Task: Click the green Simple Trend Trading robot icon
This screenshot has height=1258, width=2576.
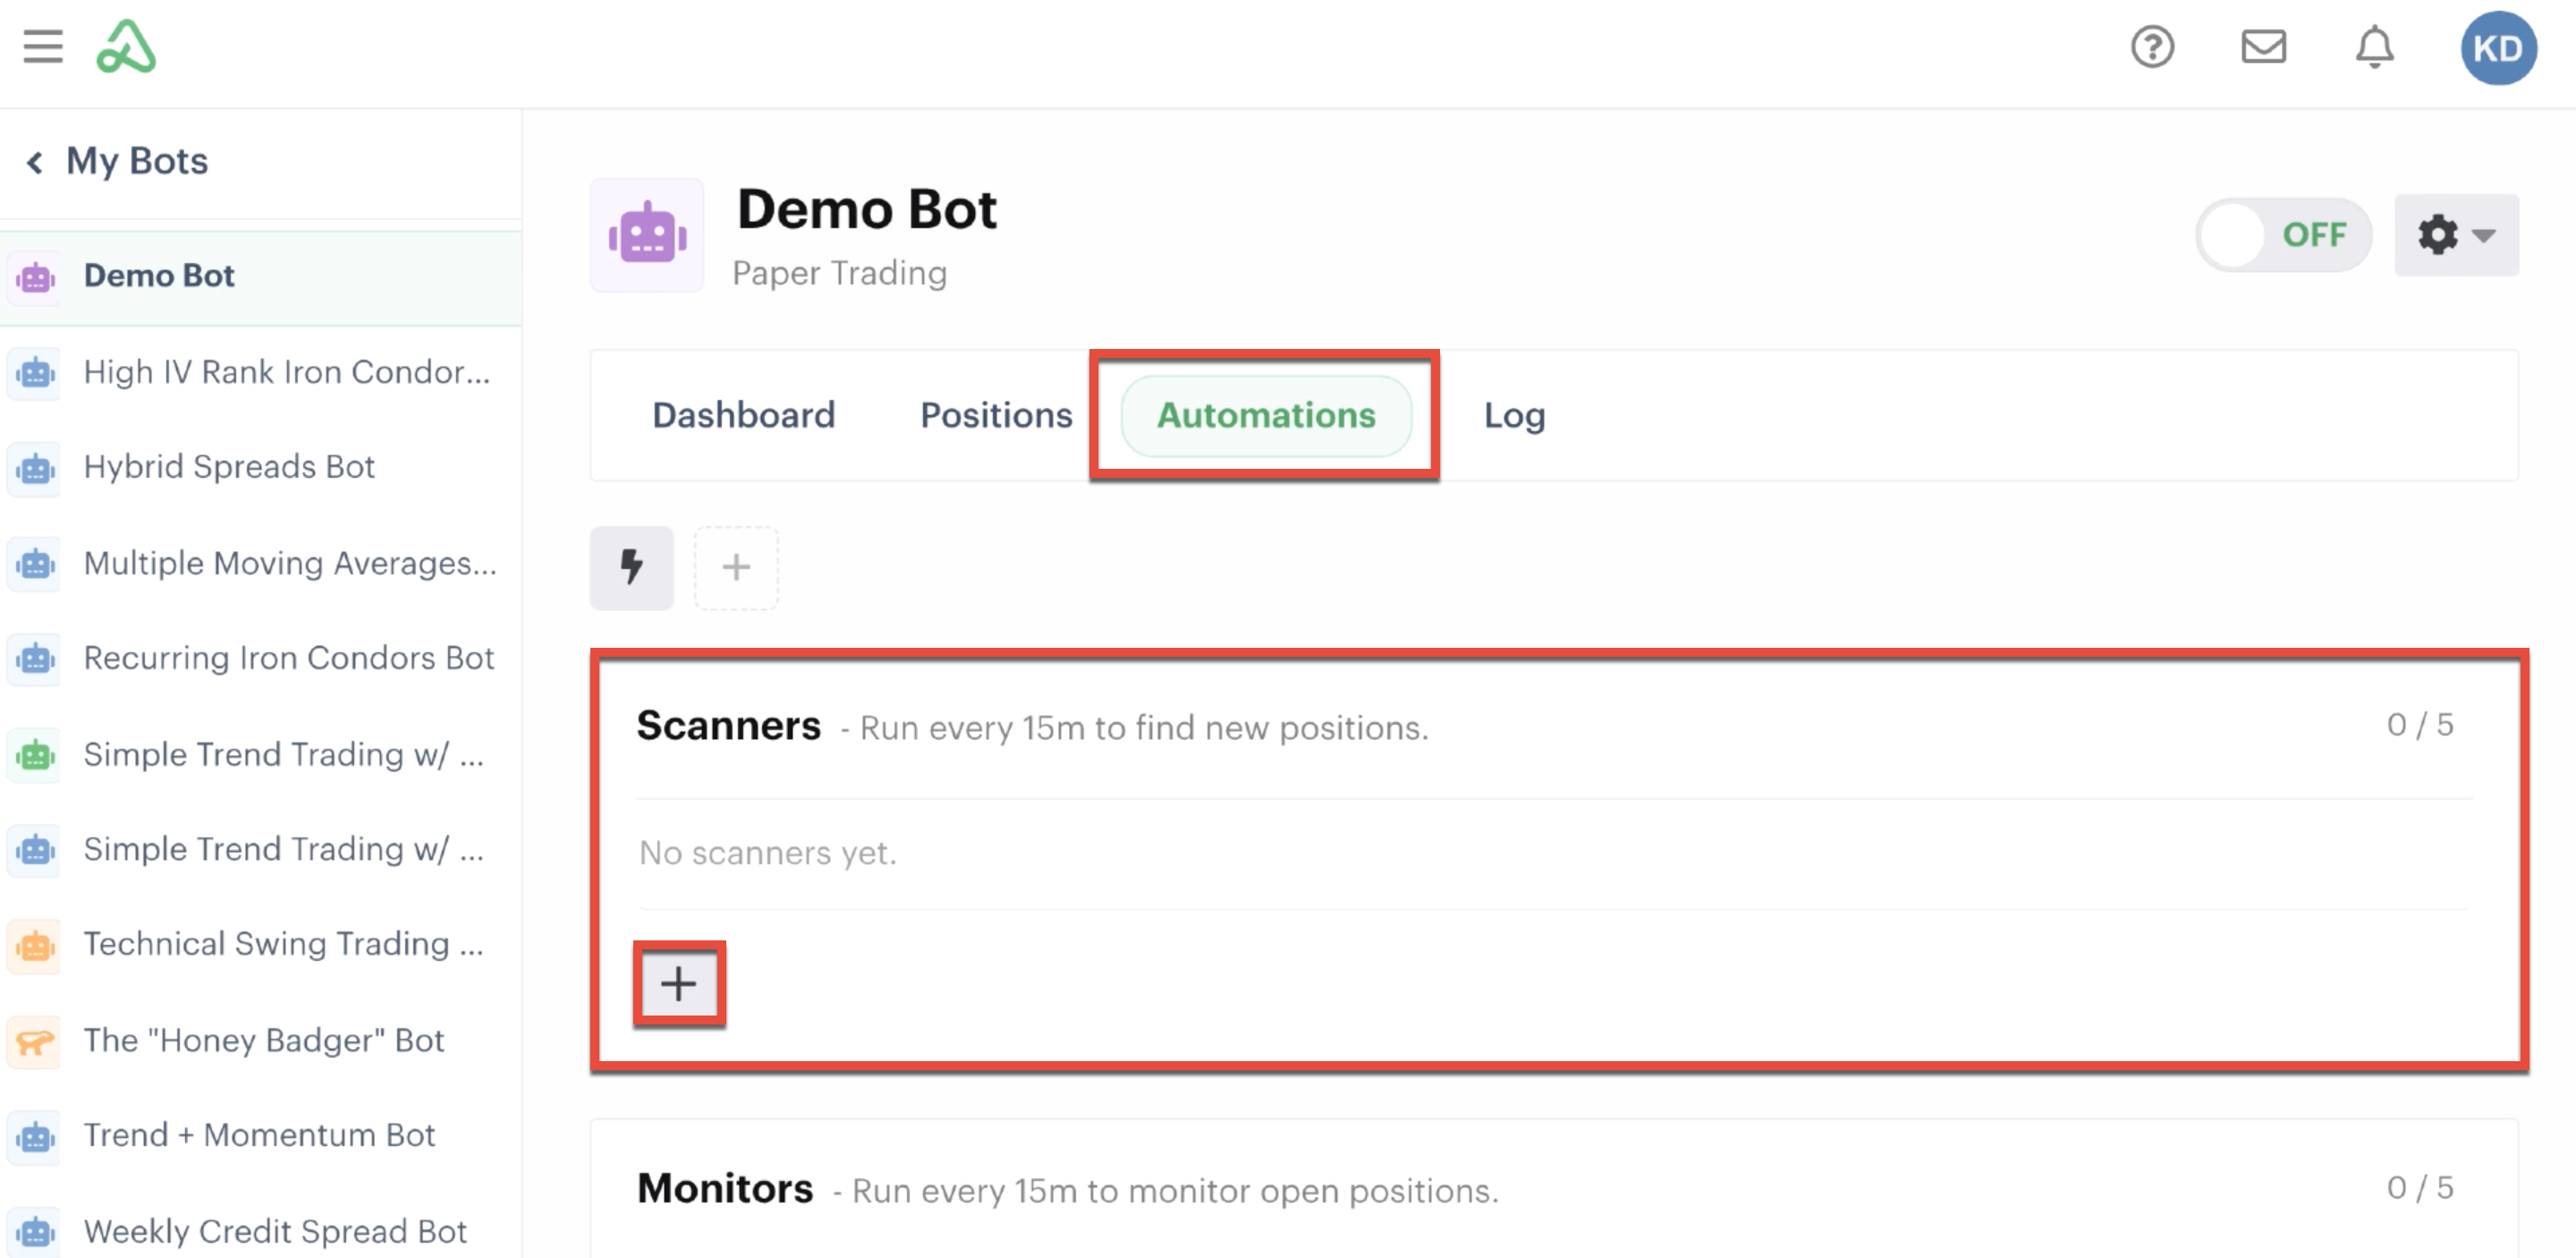Action: (x=35, y=755)
